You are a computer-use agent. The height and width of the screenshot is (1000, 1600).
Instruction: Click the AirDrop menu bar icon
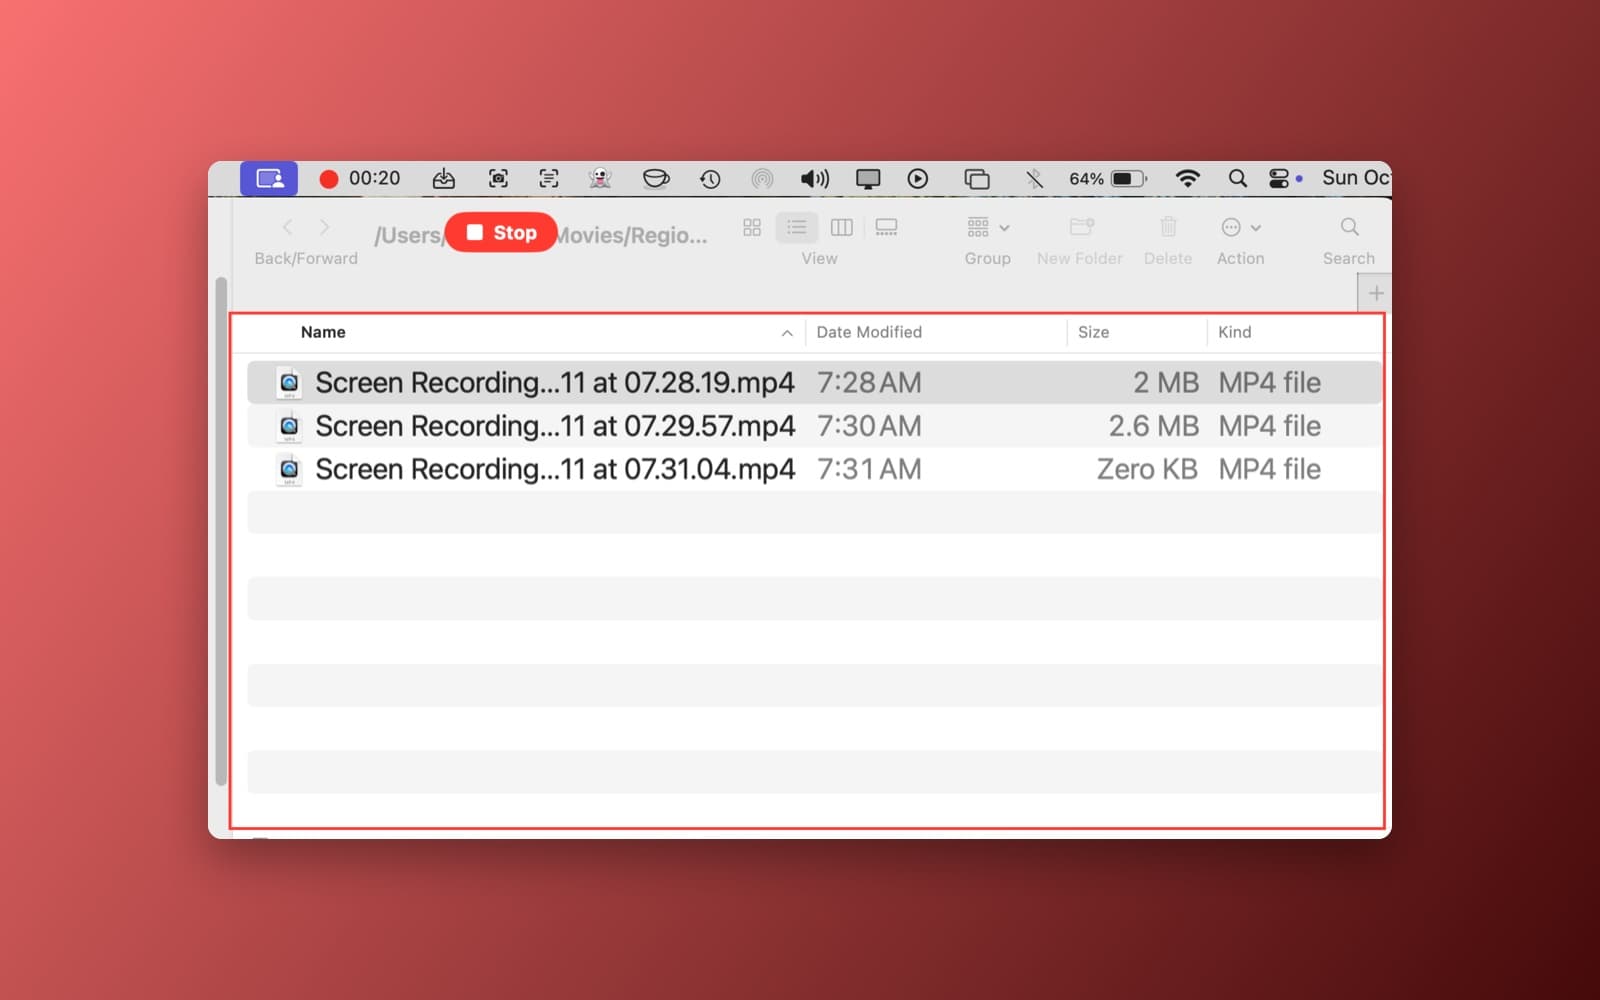pos(762,179)
